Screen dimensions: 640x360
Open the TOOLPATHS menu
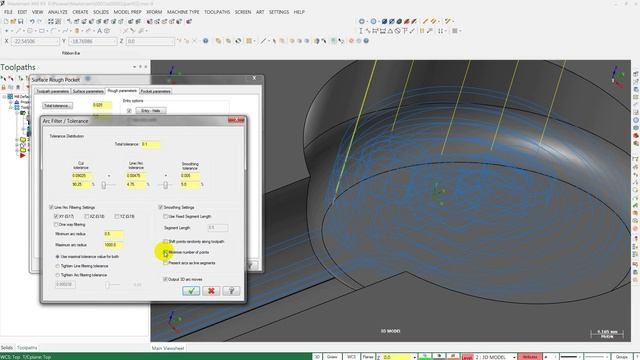tap(217, 12)
